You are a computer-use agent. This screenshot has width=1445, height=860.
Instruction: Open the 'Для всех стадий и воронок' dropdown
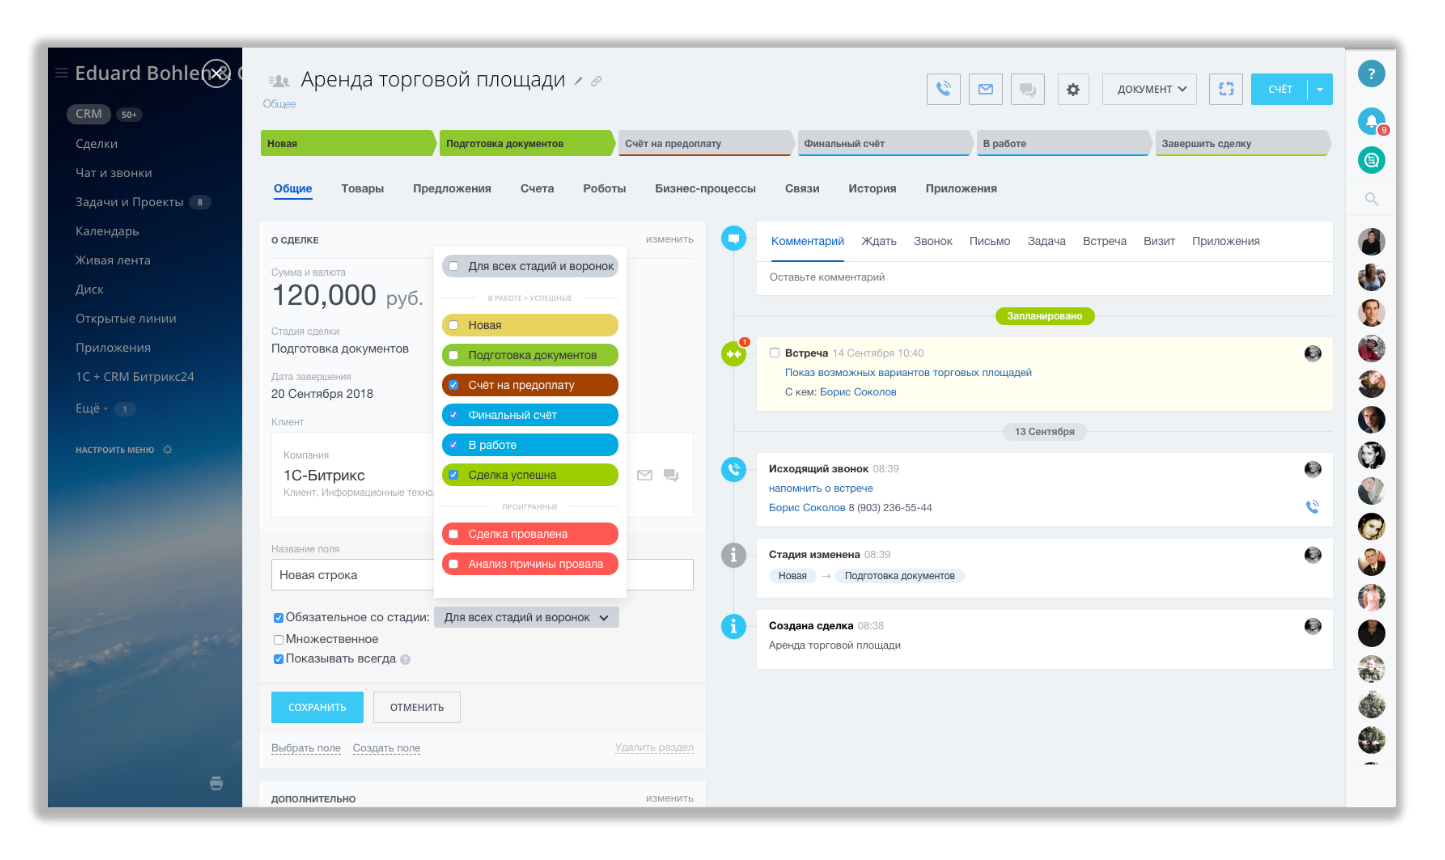point(526,618)
